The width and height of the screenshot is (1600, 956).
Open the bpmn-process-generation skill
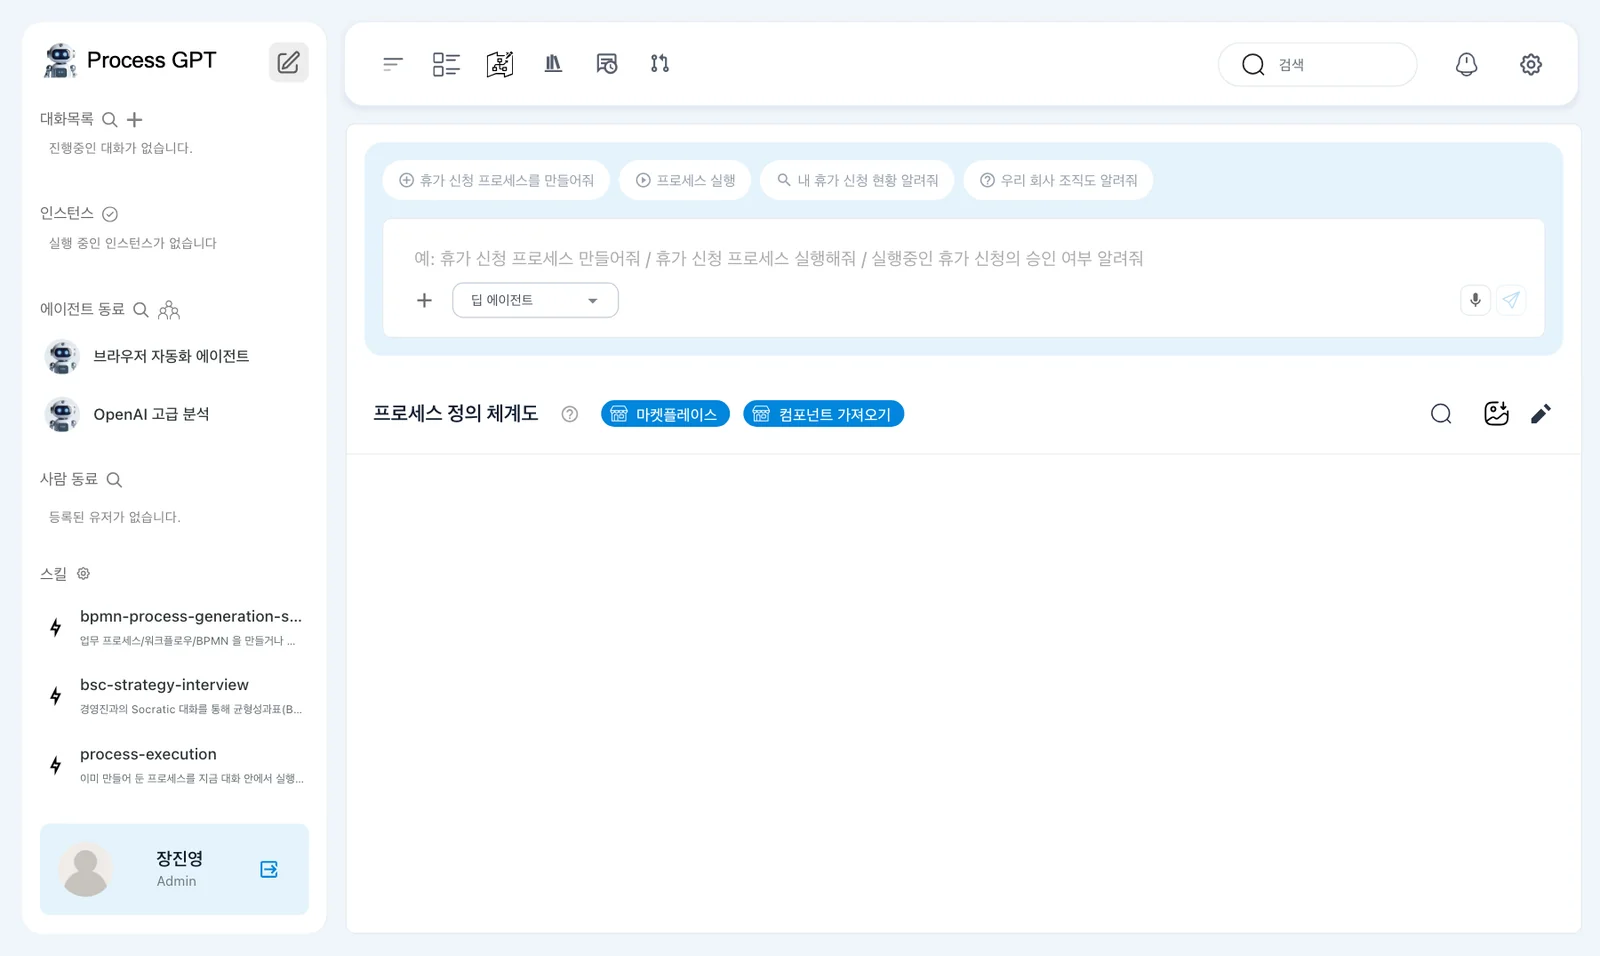click(174, 627)
